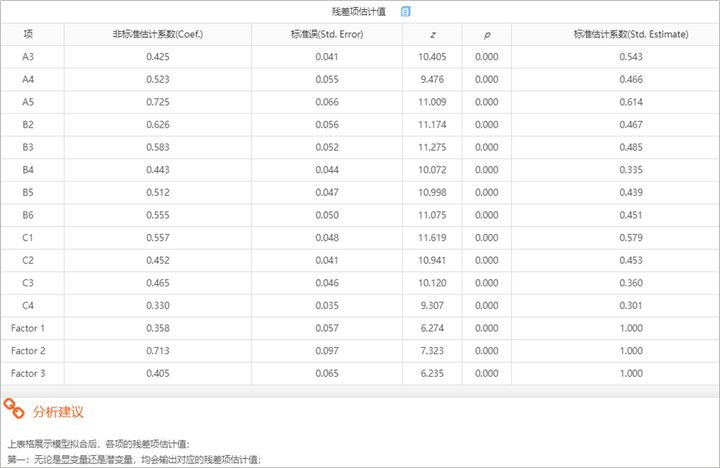This screenshot has height=468, width=720.
Task: Click row label C2
Action: point(28,260)
